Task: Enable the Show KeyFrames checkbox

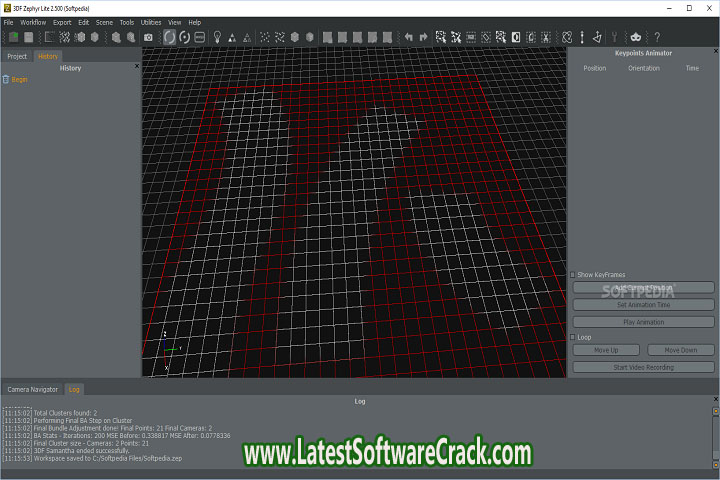Action: point(573,275)
